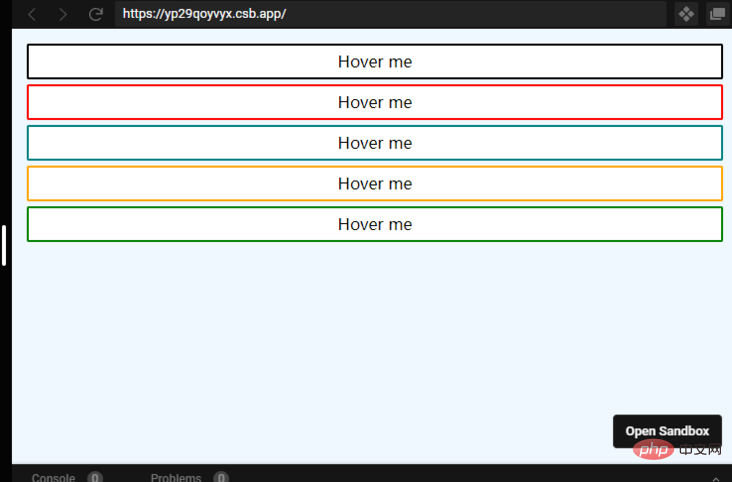
Task: Click the browser forward arrow icon
Action: [63, 14]
